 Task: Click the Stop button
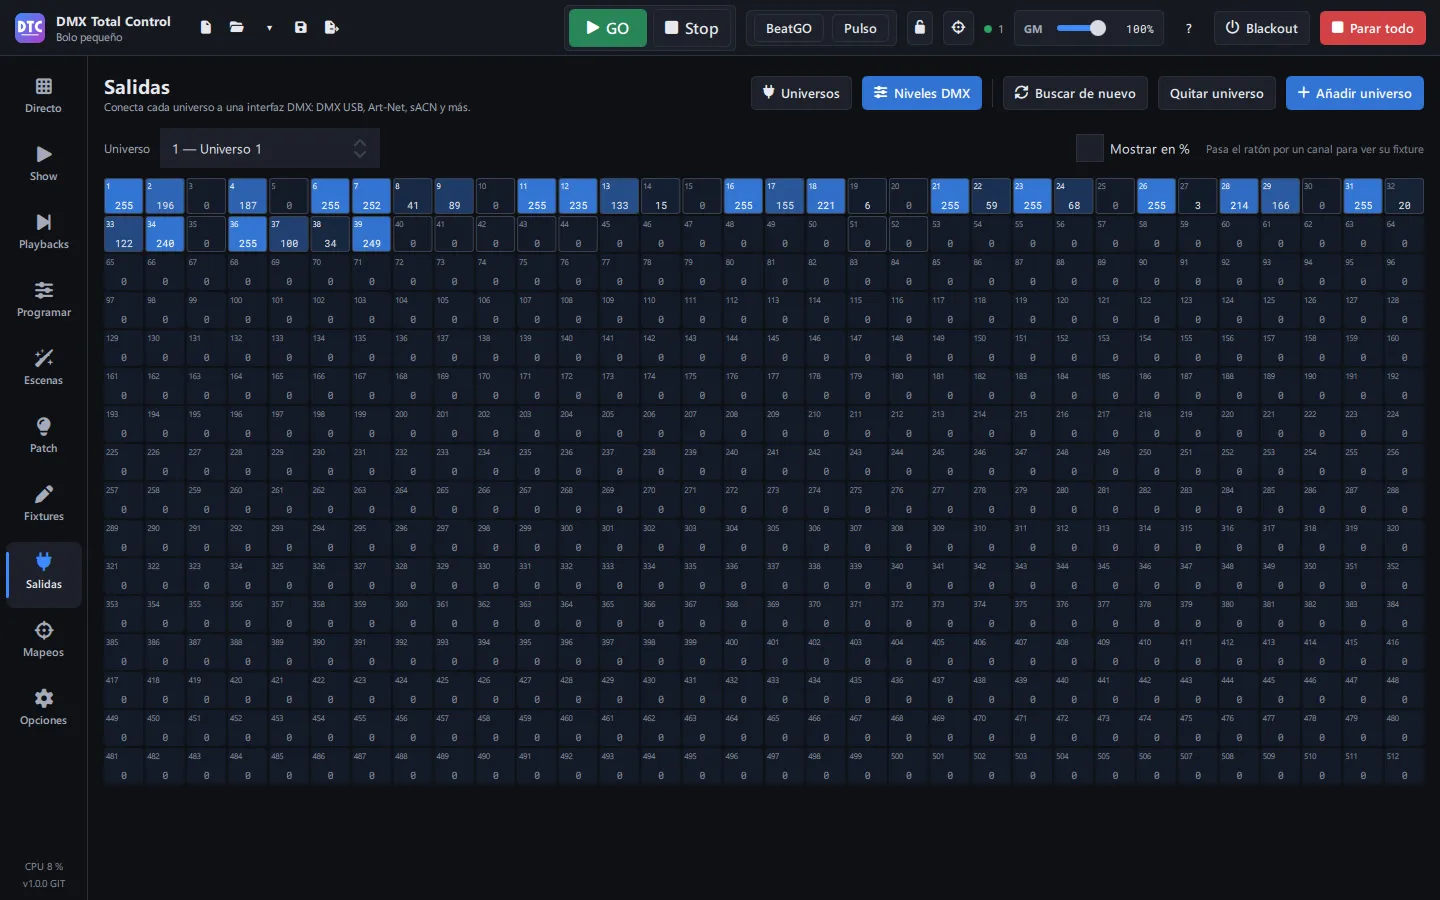click(692, 28)
